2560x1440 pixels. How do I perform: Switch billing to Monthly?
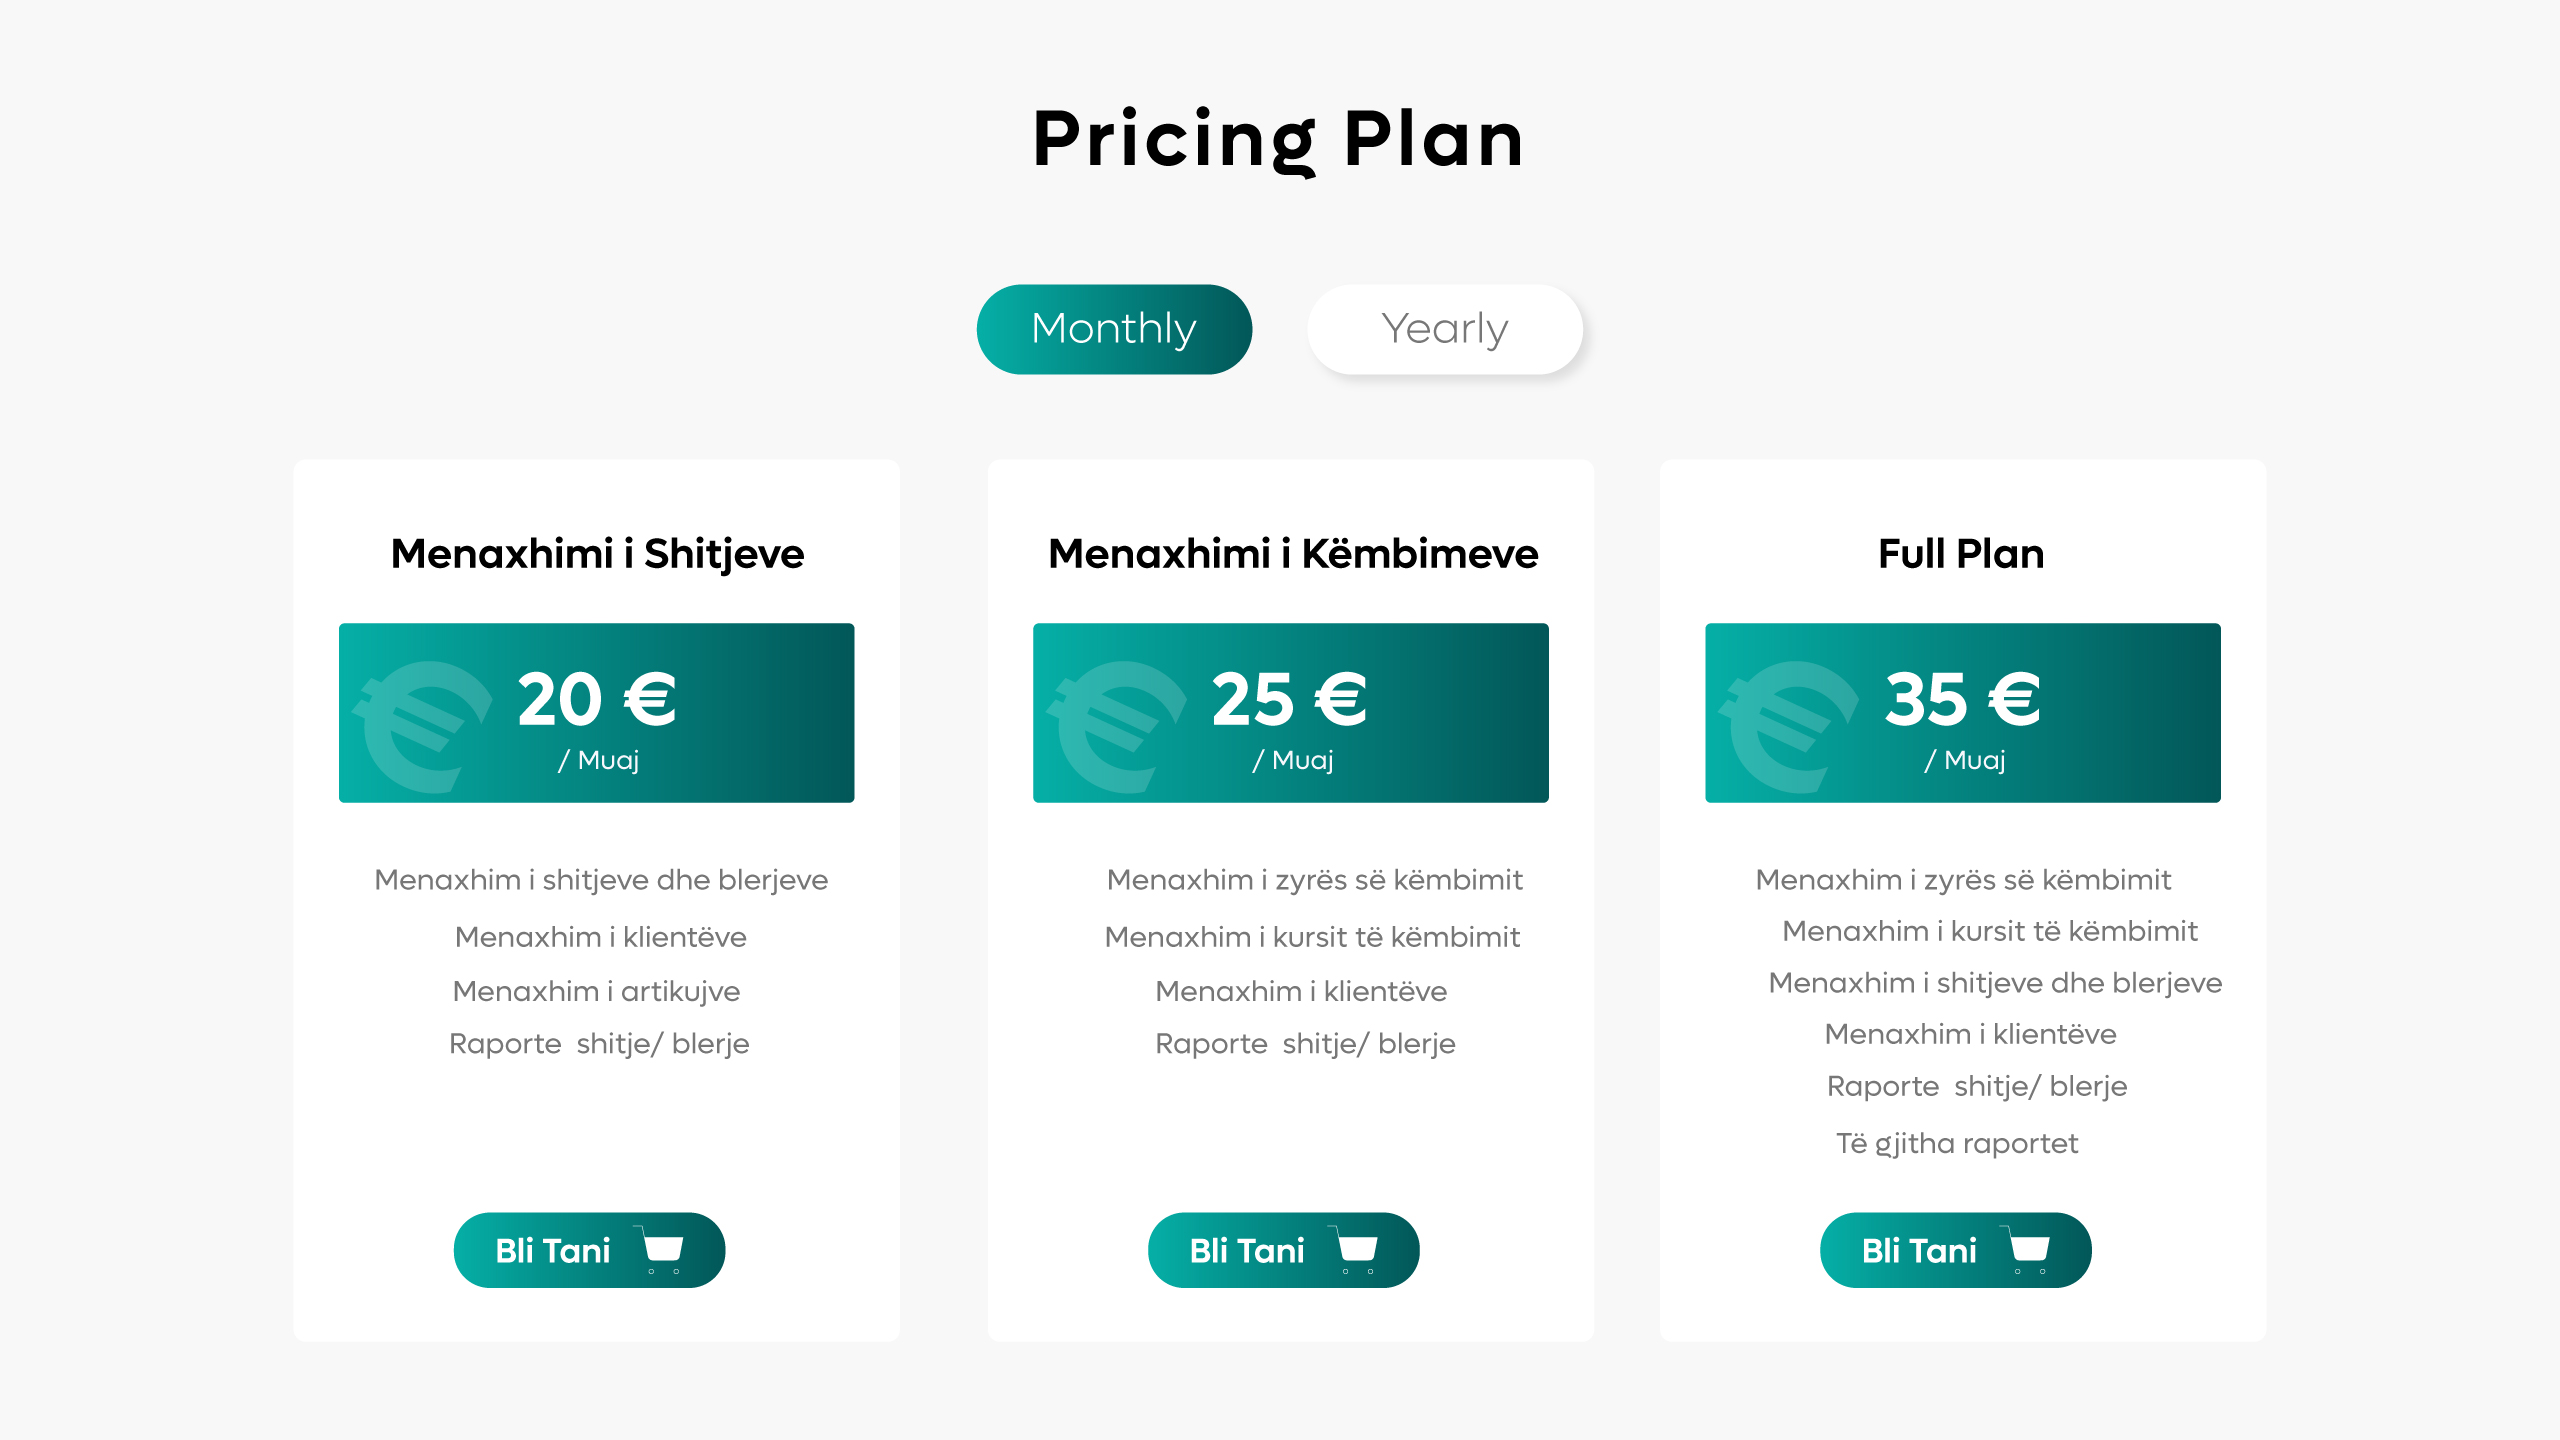(x=1114, y=329)
